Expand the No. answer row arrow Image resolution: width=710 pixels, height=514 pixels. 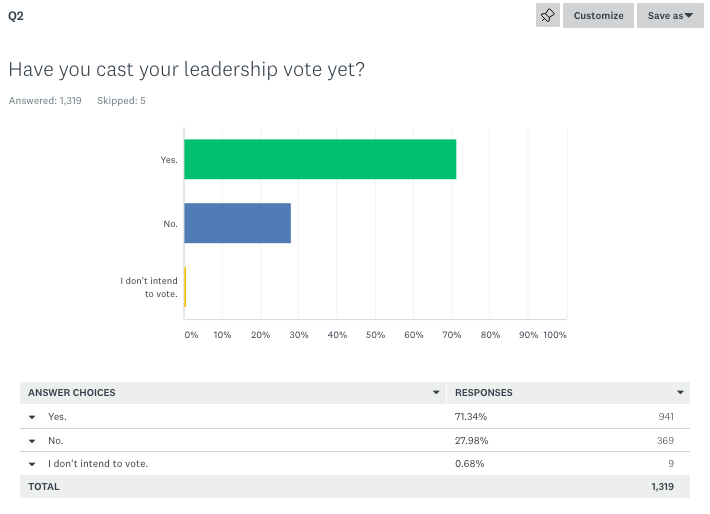point(32,441)
